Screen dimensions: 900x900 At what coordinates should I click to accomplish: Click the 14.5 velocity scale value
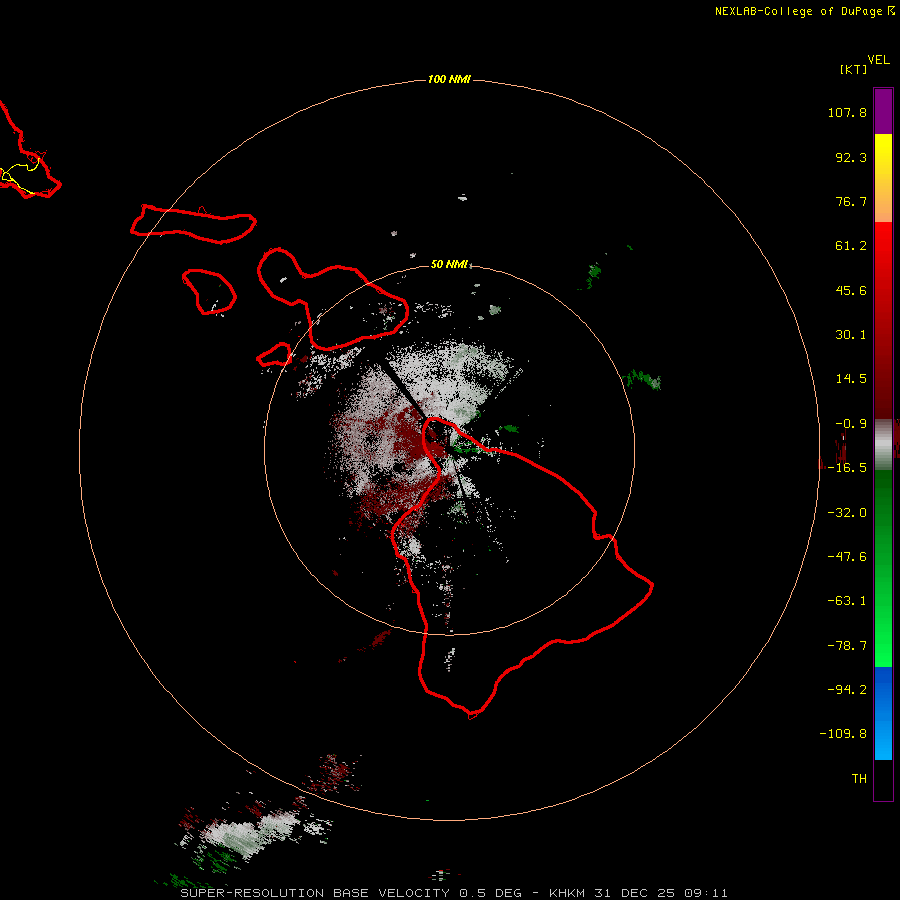pyautogui.click(x=851, y=379)
